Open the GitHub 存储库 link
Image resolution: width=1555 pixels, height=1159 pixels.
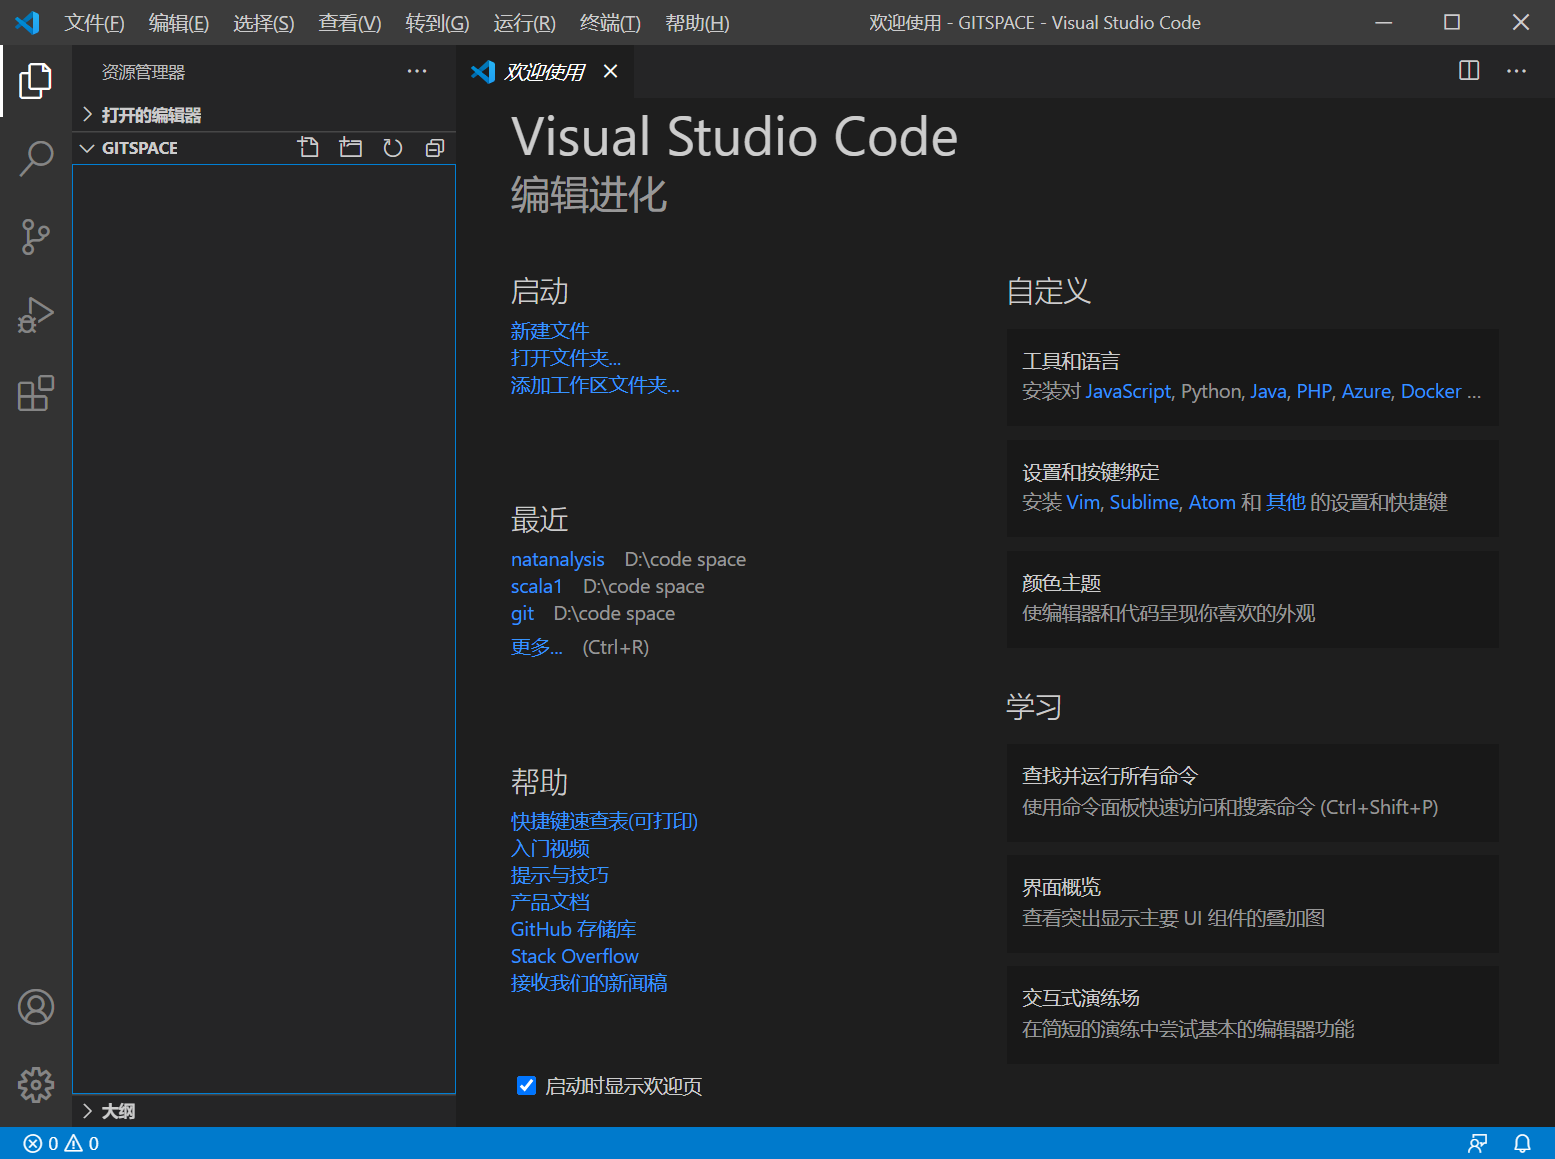[574, 929]
